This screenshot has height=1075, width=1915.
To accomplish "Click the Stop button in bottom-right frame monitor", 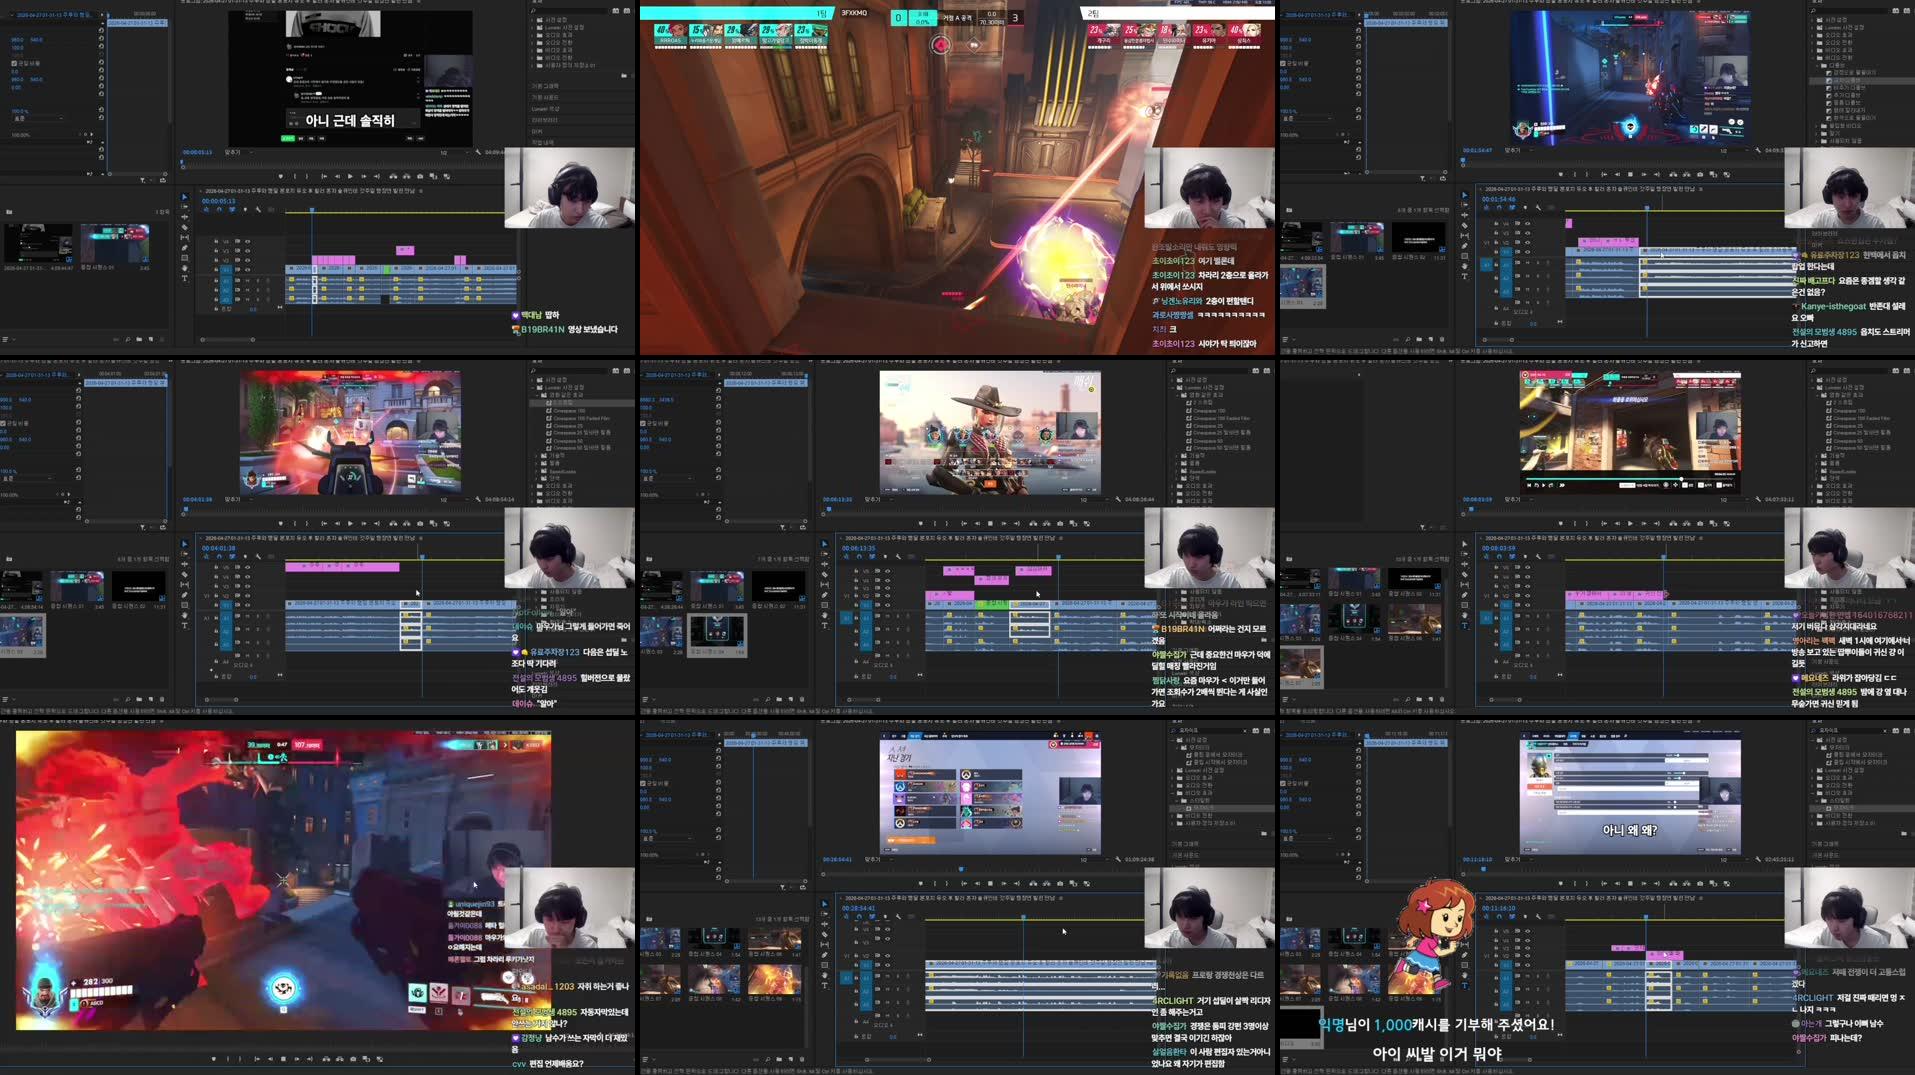I will (1630, 883).
